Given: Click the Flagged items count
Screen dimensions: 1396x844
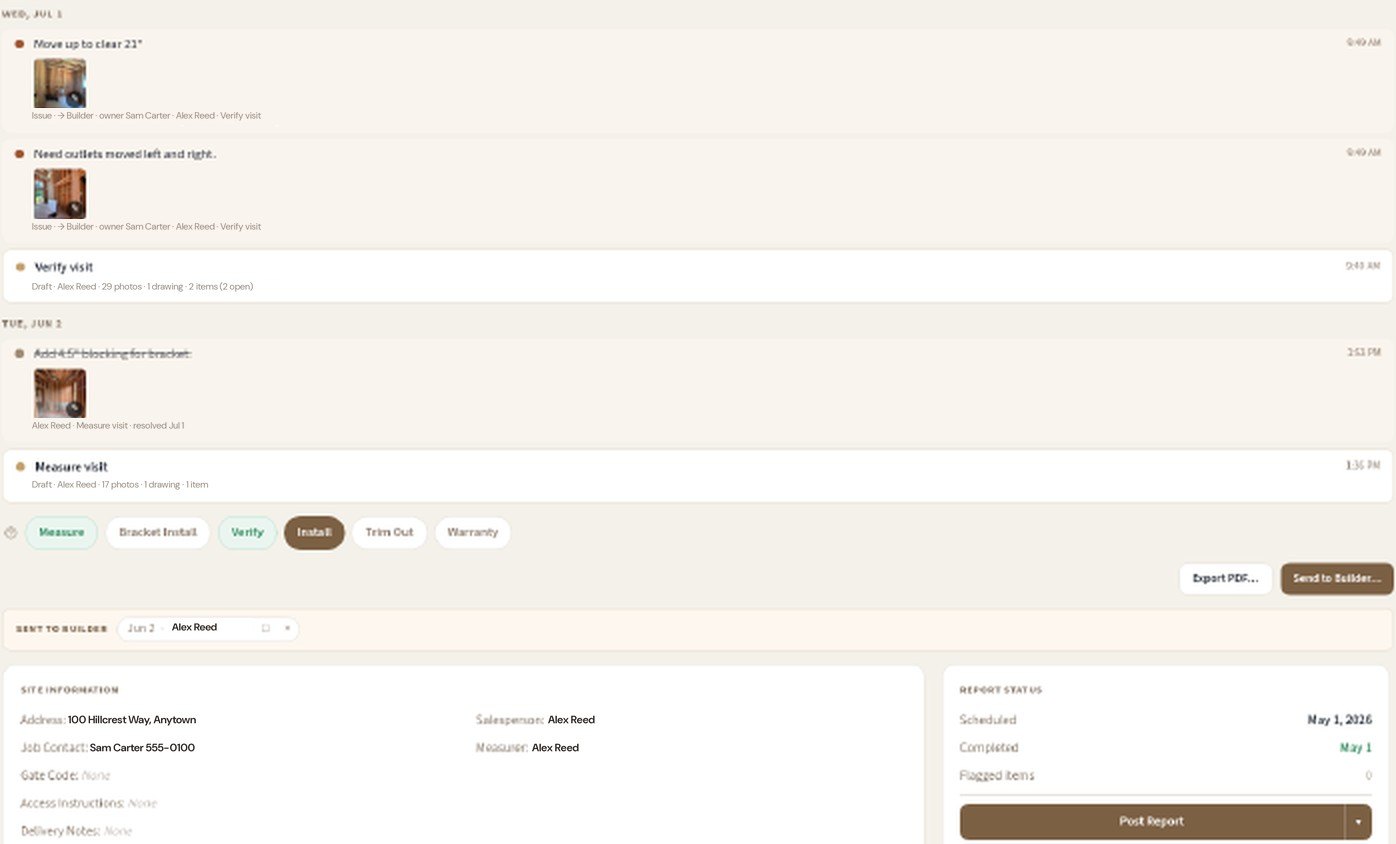Looking at the screenshot, I should (1368, 776).
